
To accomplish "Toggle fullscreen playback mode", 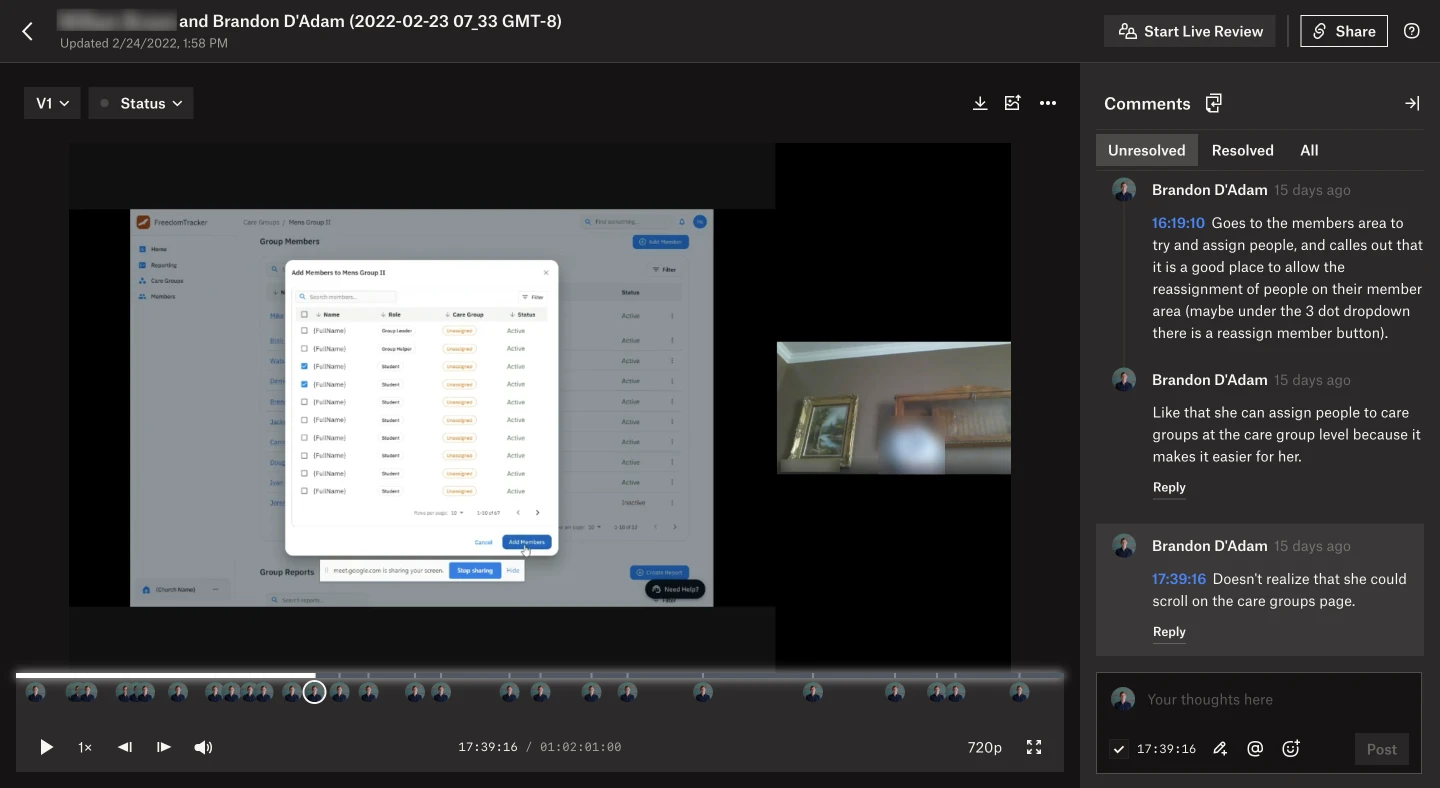I will (1034, 747).
